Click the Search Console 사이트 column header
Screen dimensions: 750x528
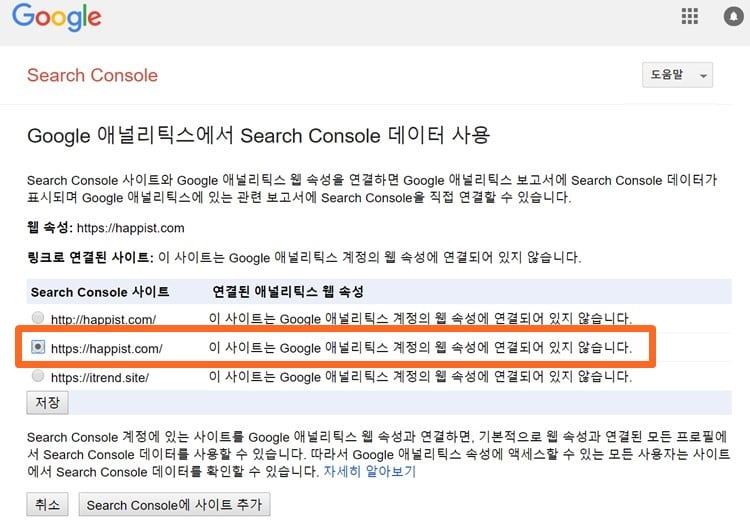(100, 292)
